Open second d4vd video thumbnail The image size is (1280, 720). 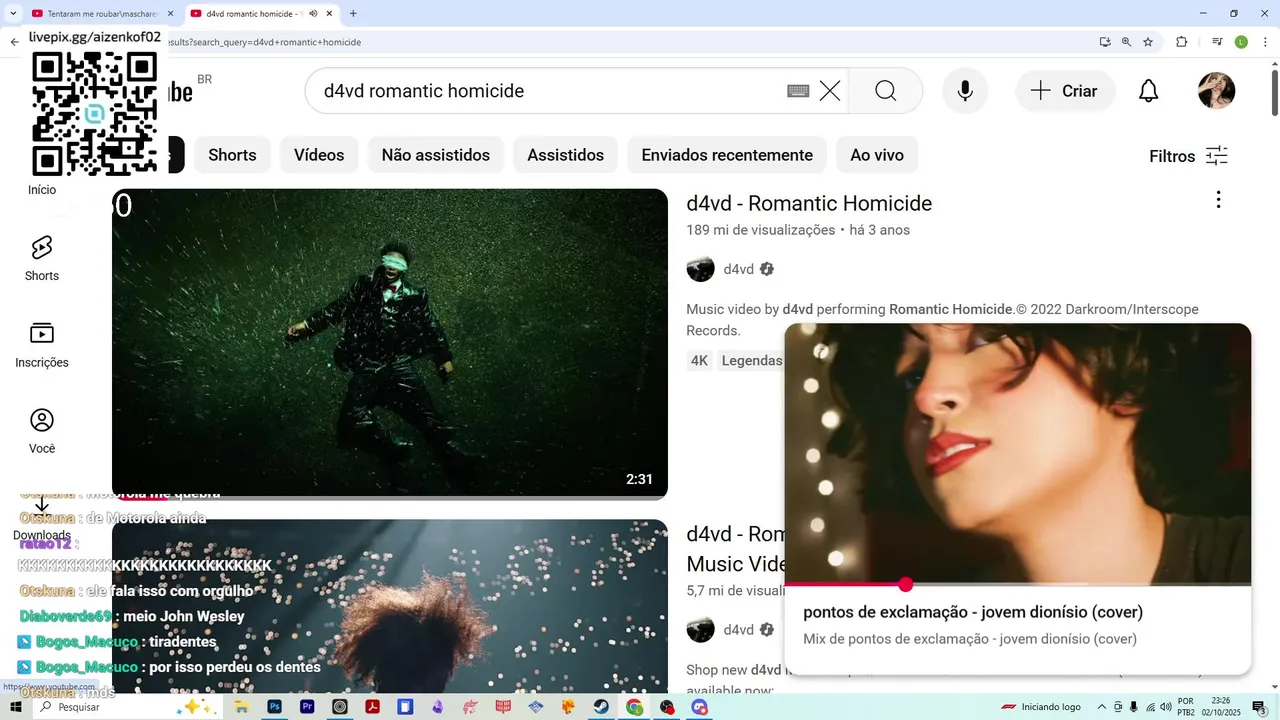[389, 606]
